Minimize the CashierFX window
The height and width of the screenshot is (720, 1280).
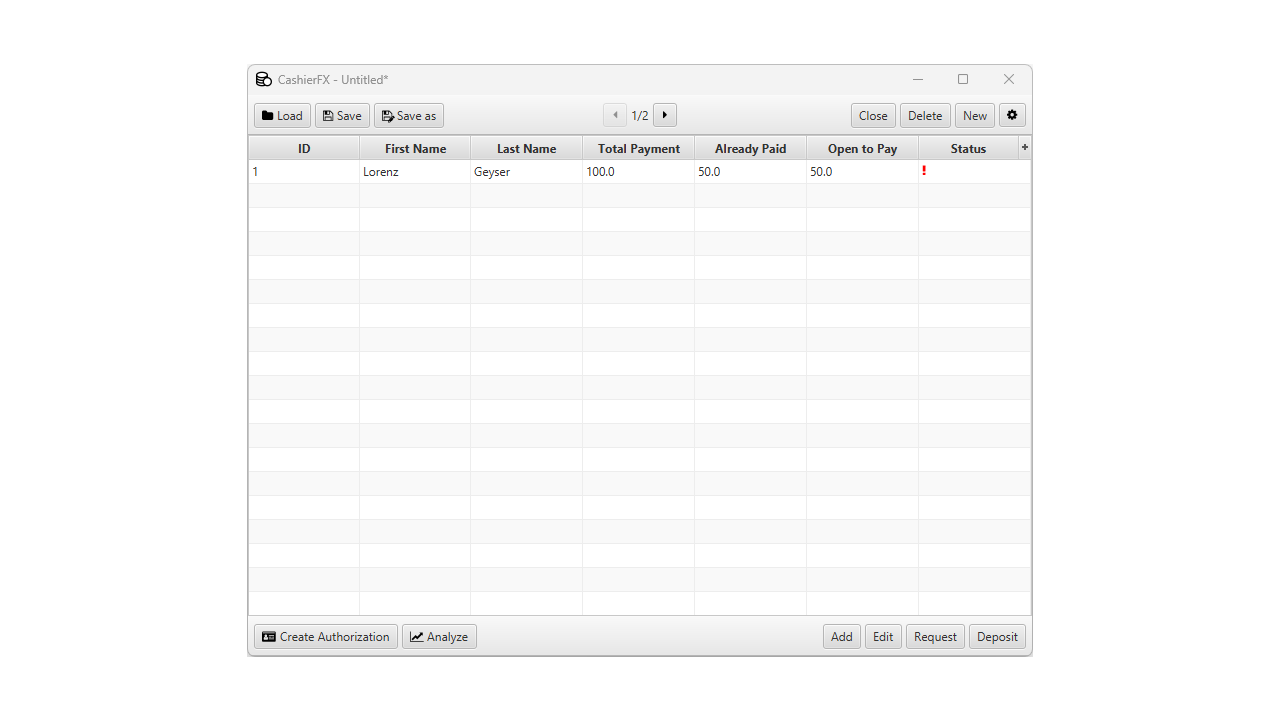click(x=918, y=80)
